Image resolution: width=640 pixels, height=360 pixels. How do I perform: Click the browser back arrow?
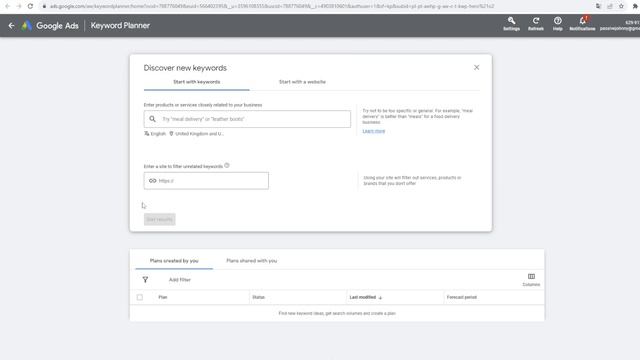[x=7, y=6]
